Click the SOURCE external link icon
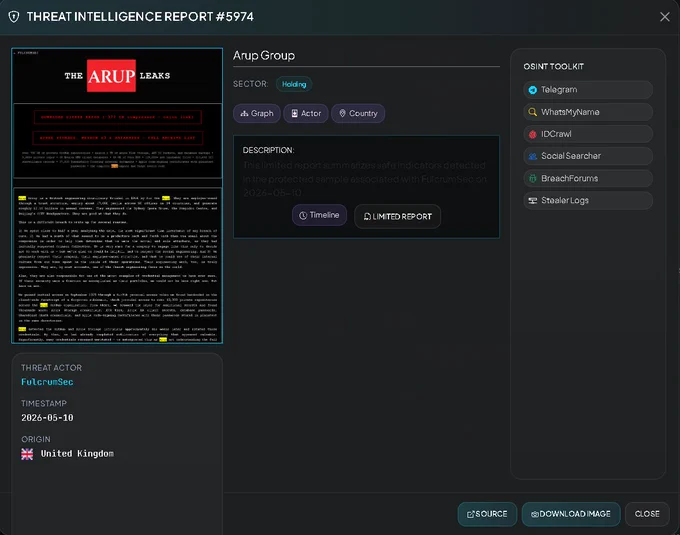The height and width of the screenshot is (535, 680). point(470,515)
